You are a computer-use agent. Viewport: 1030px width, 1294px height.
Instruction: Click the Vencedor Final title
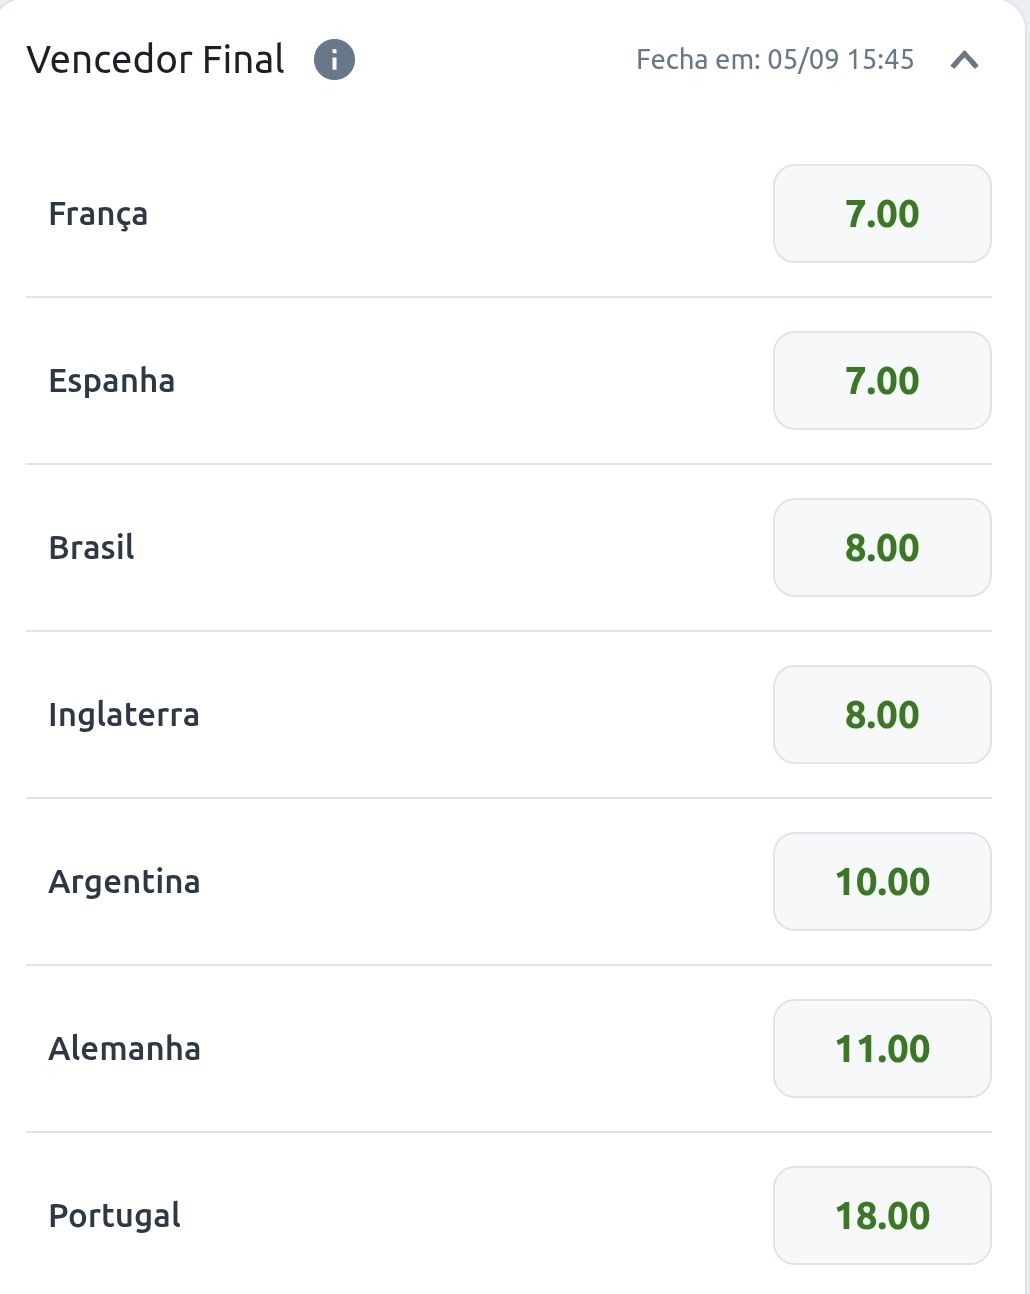pyautogui.click(x=156, y=60)
